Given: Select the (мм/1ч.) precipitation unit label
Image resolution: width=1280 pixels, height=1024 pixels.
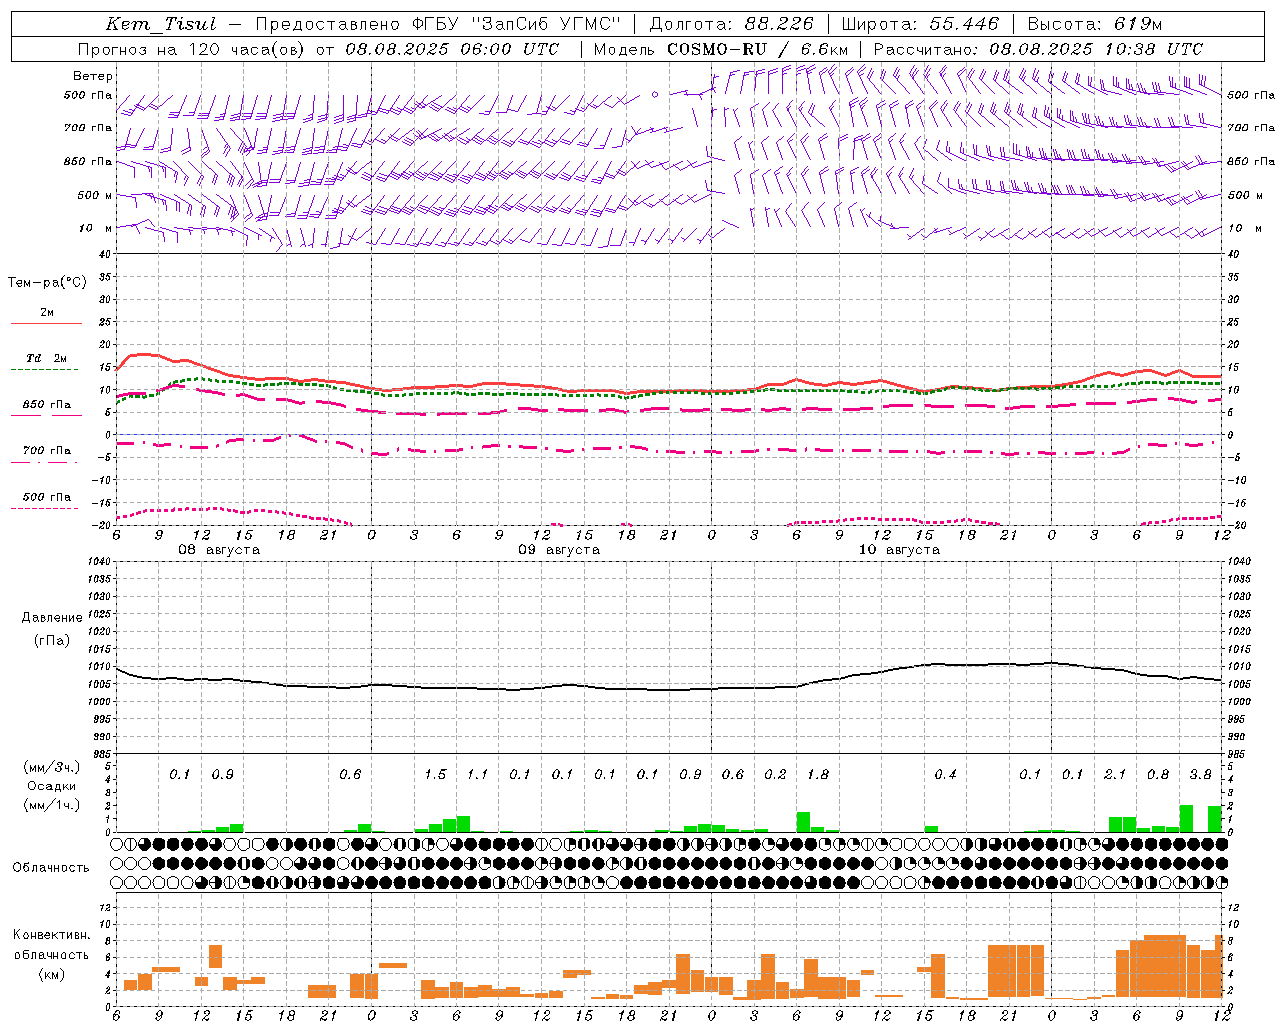Looking at the screenshot, I should point(52,805).
